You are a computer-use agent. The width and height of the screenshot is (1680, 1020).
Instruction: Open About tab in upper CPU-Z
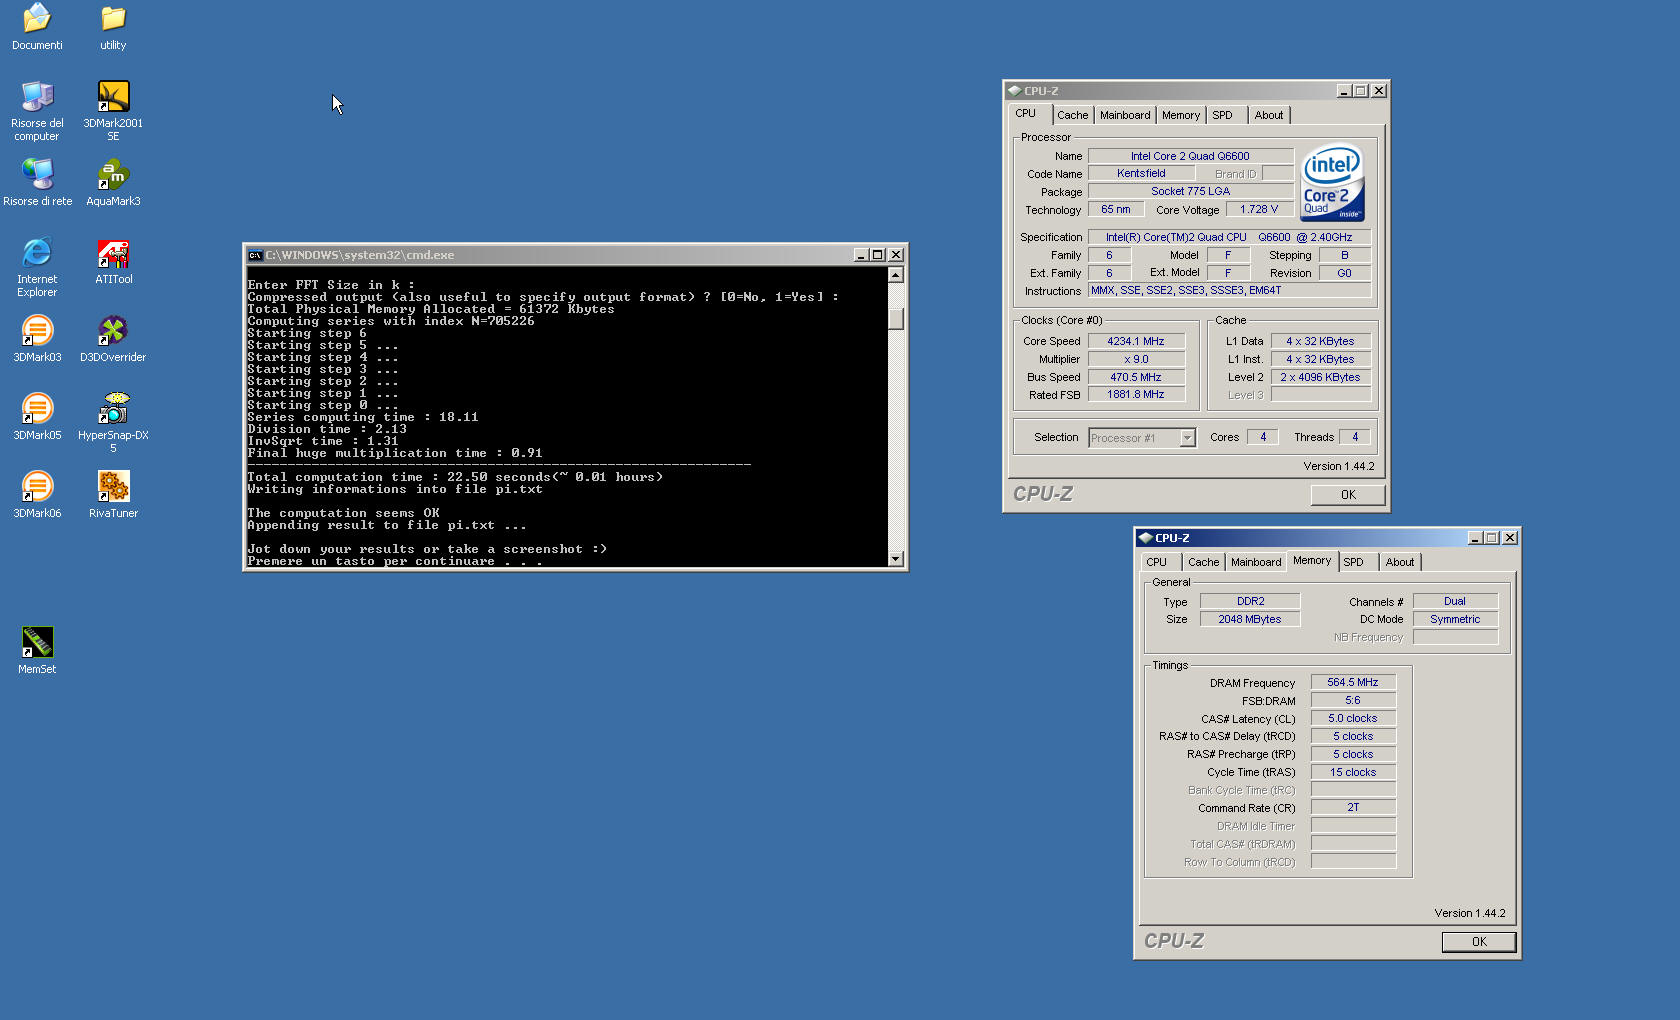pyautogui.click(x=1269, y=115)
